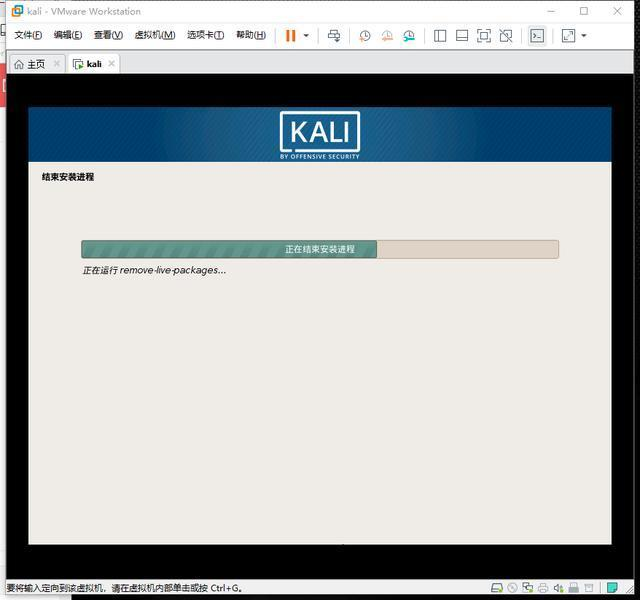640x600 pixels.
Task: Switch to Unity mode icon
Action: [x=506, y=36]
